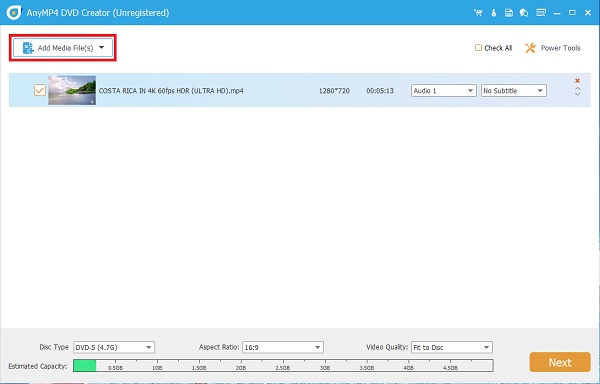Click the key register icon
The image size is (600, 384).
[494, 13]
